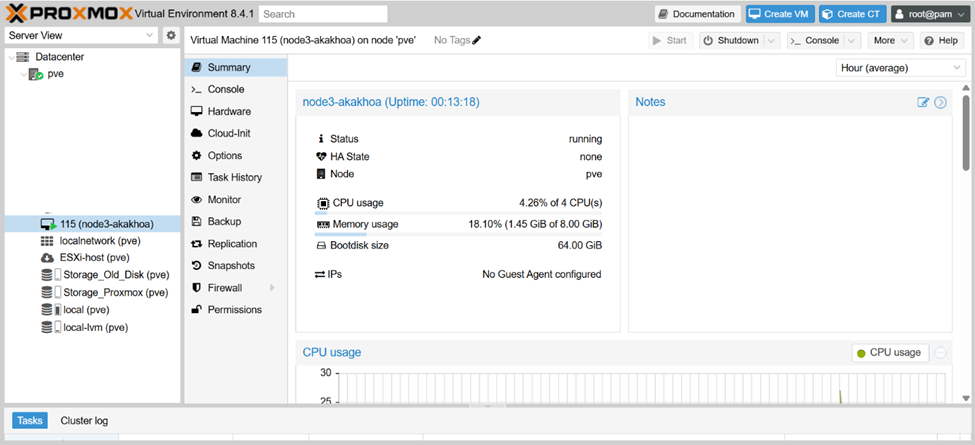Open the Documentation button

pos(698,14)
